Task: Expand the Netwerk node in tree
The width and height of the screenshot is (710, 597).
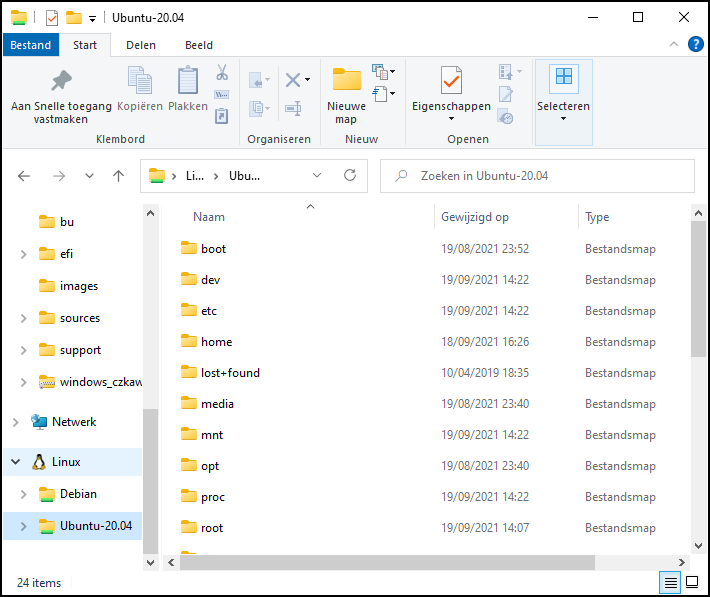Action: [x=16, y=422]
